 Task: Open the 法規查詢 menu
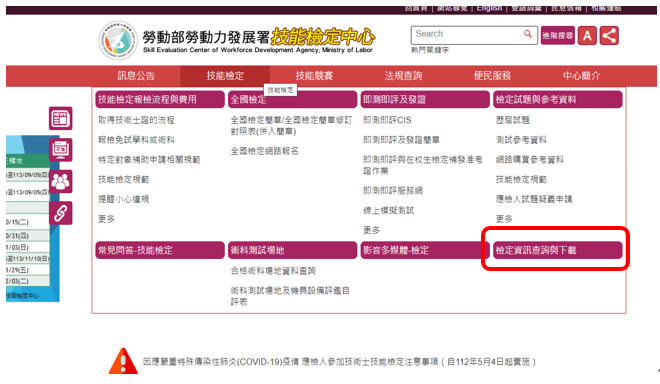[403, 76]
